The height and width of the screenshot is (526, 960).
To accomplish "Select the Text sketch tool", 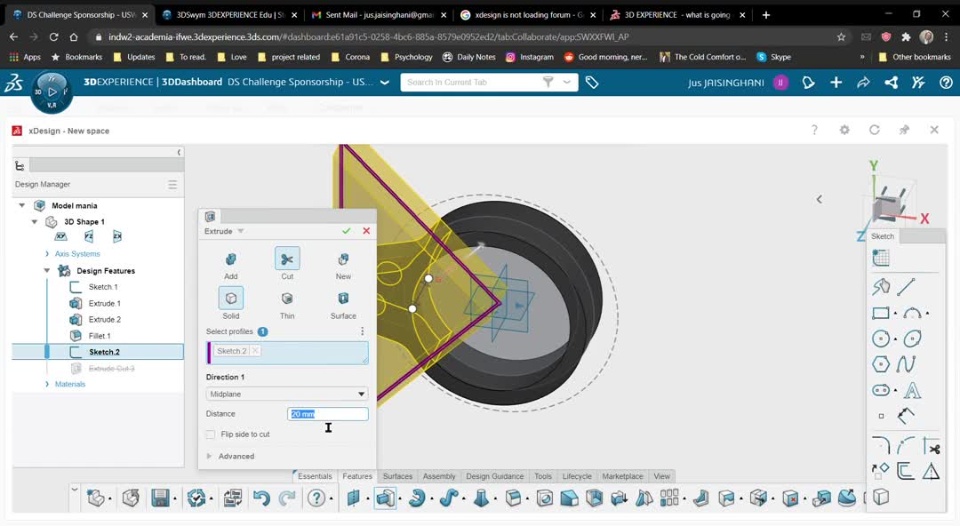I will click(912, 390).
